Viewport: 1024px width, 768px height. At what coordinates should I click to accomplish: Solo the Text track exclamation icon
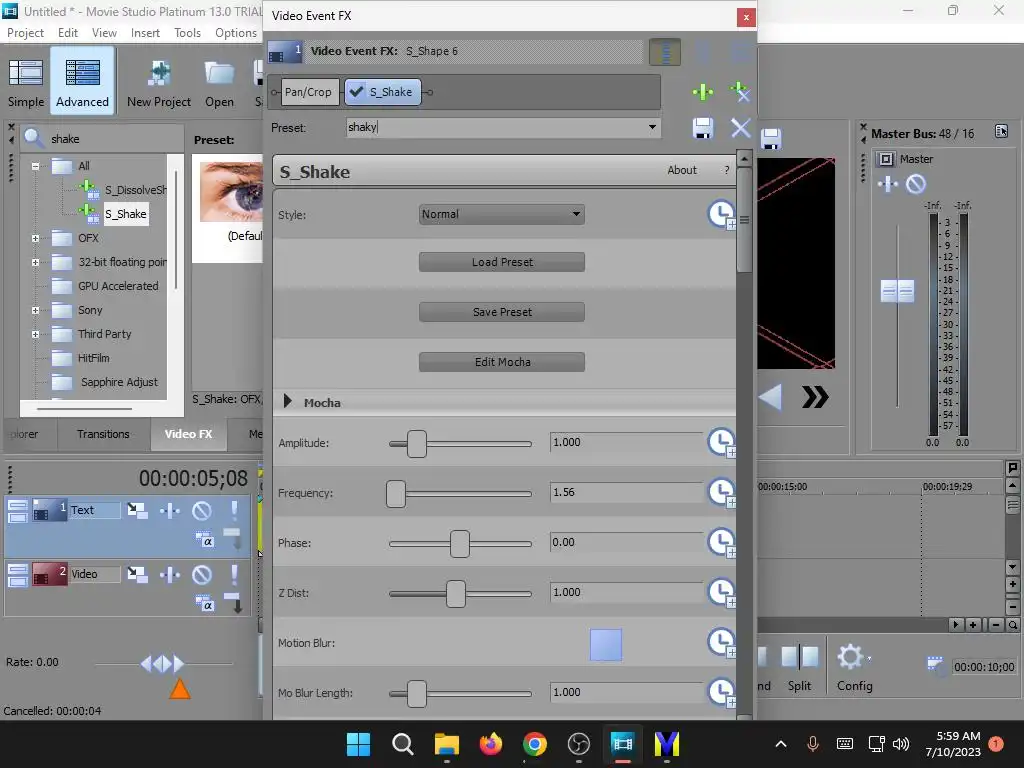point(234,510)
